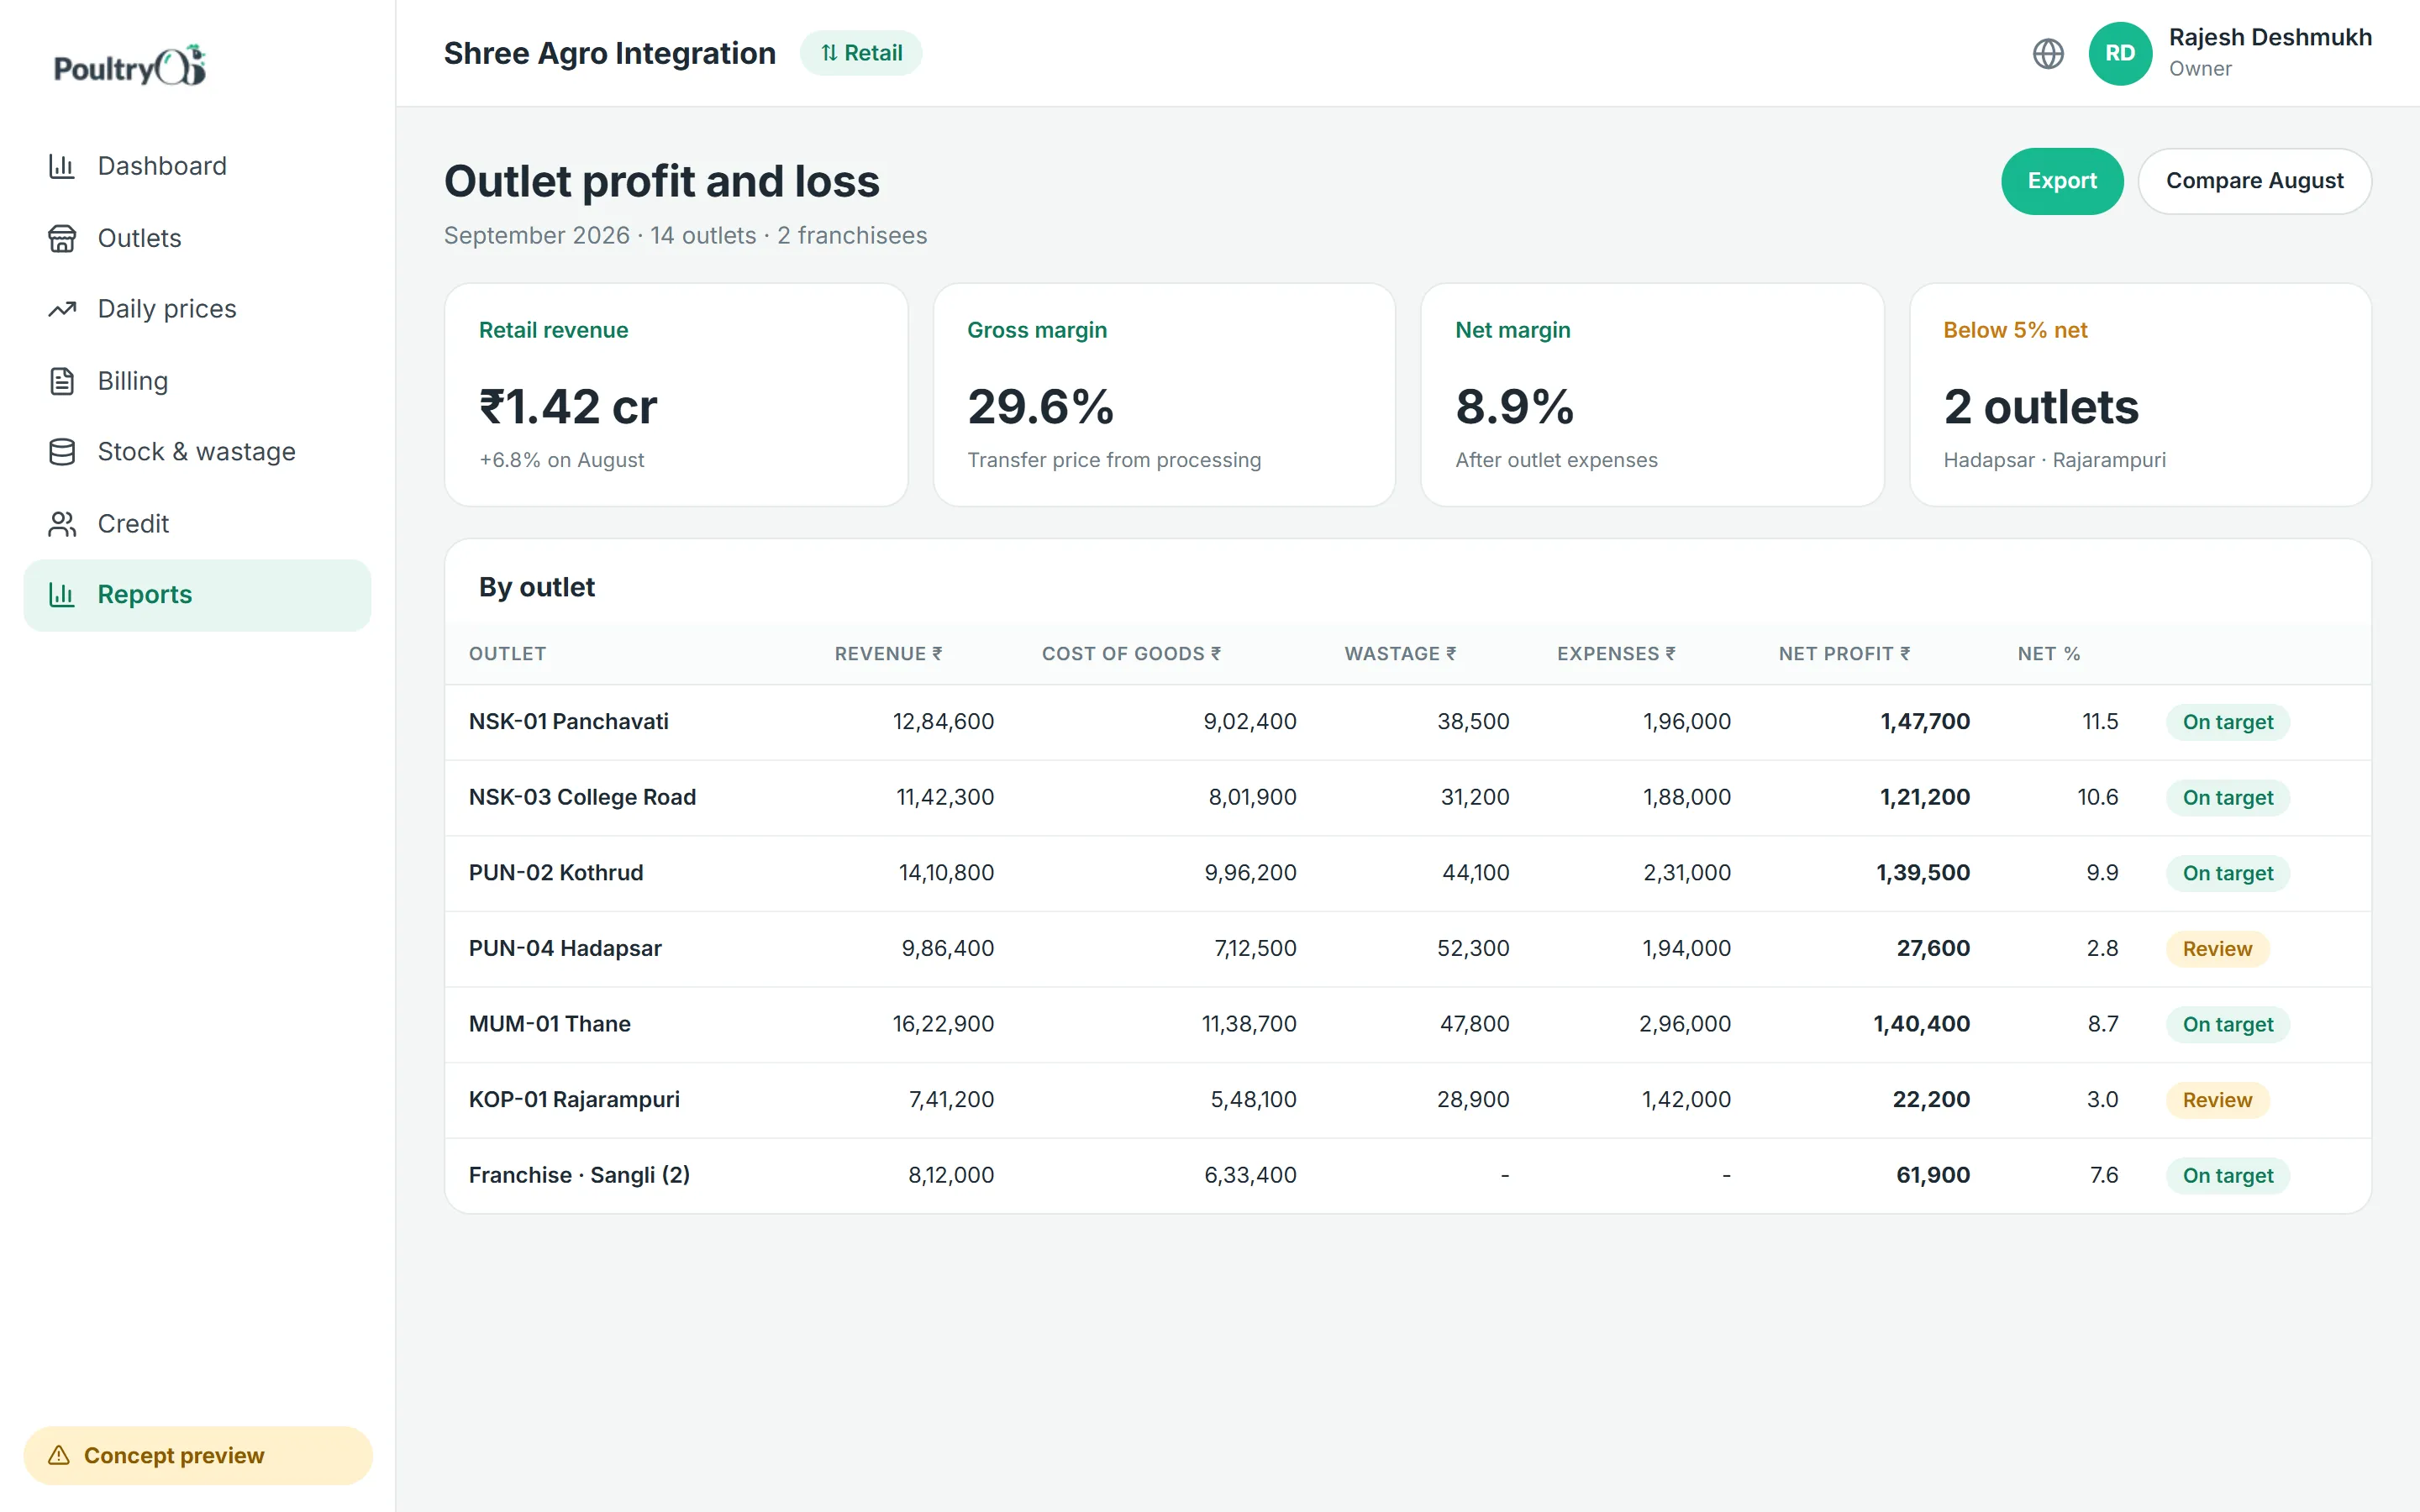Click MUM-01 Thane outlet name
2420x1512 pixels.
[x=550, y=1024]
